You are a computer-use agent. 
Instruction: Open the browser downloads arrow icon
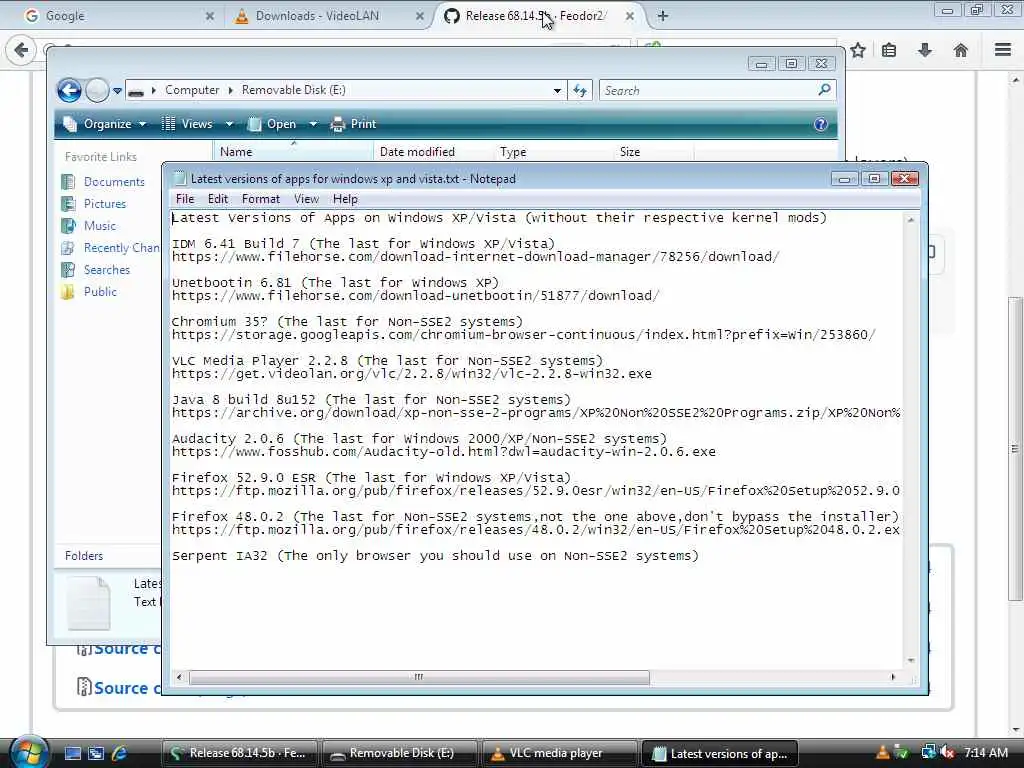[x=925, y=50]
